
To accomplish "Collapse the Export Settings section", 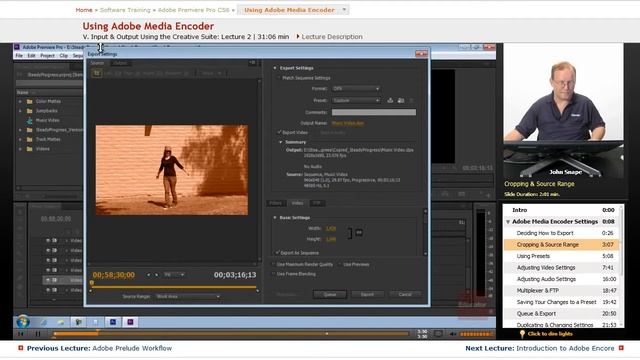I will 275,68.
